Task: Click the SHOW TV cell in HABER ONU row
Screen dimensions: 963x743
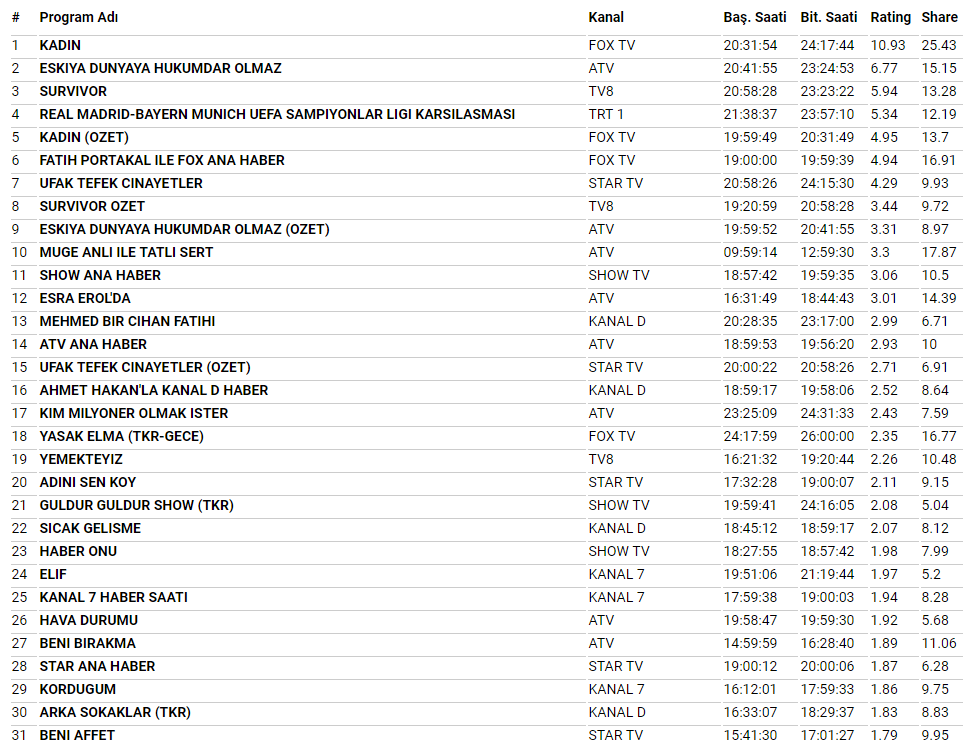Action: (x=618, y=552)
